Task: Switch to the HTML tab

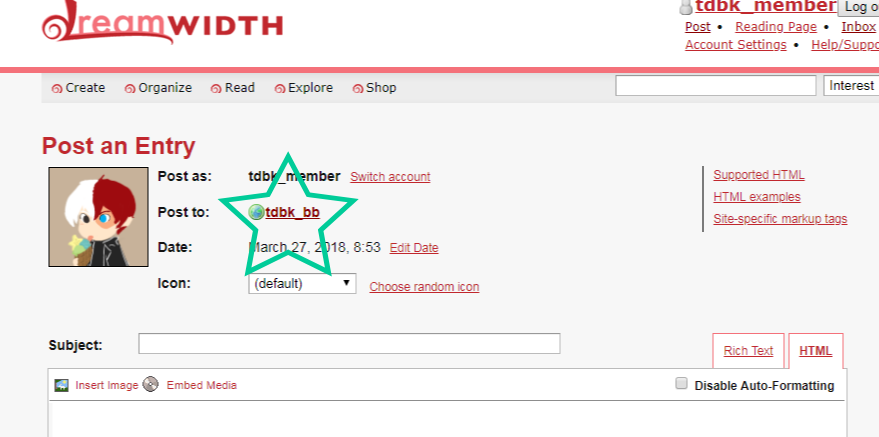Action: pyautogui.click(x=816, y=351)
